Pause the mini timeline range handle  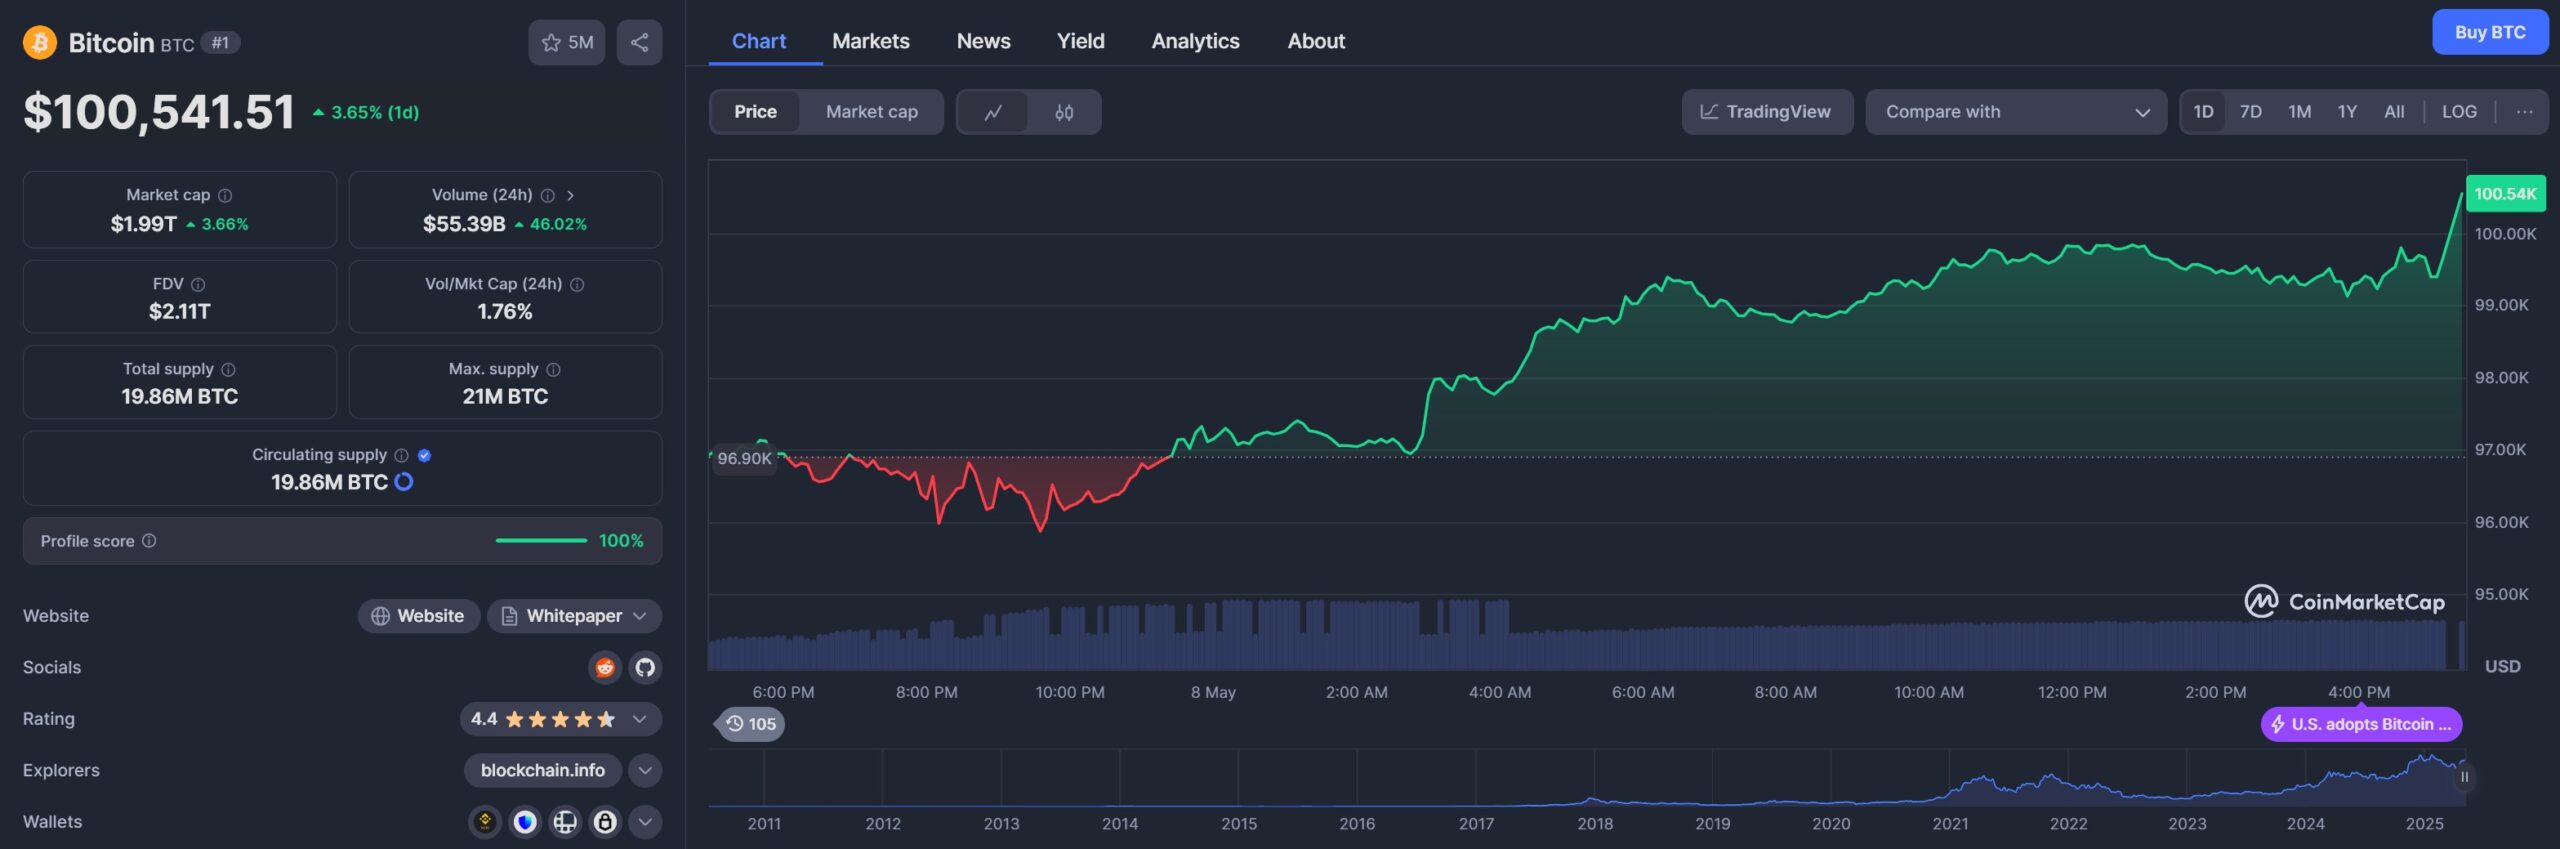[x=2464, y=777]
